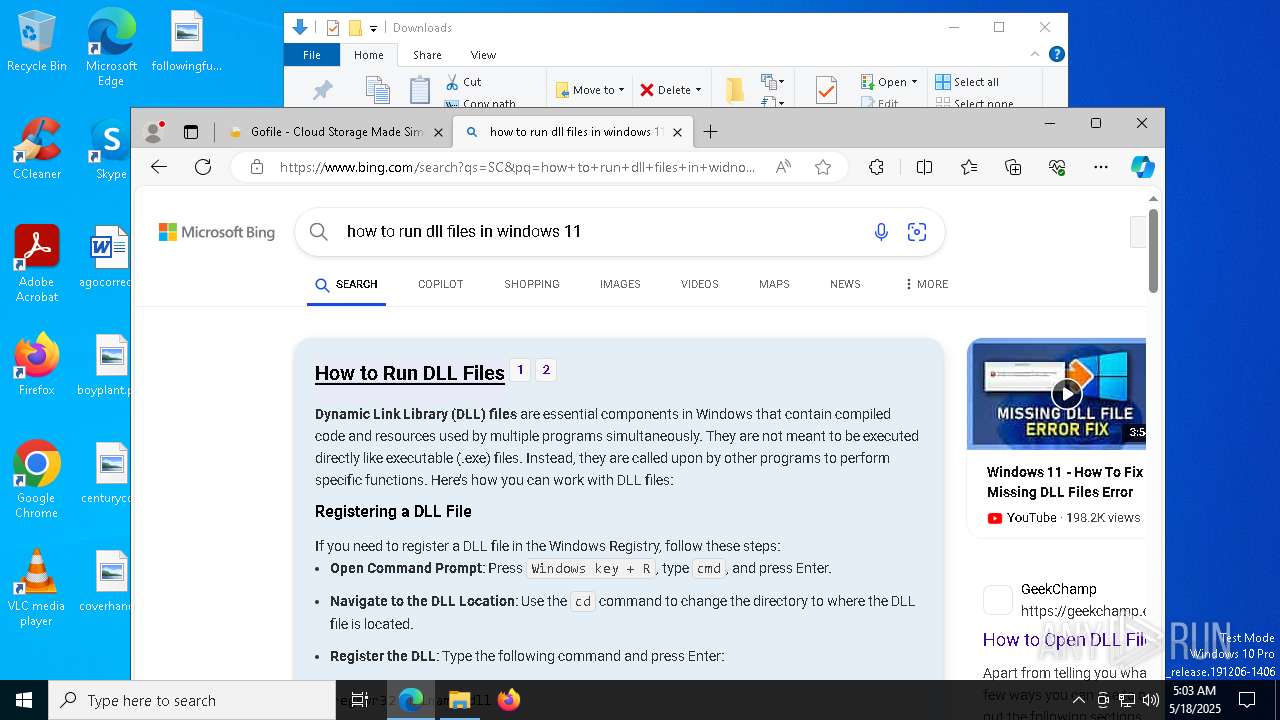Click the Edge address bar URL
Image resolution: width=1280 pixels, height=720 pixels.
tap(517, 167)
